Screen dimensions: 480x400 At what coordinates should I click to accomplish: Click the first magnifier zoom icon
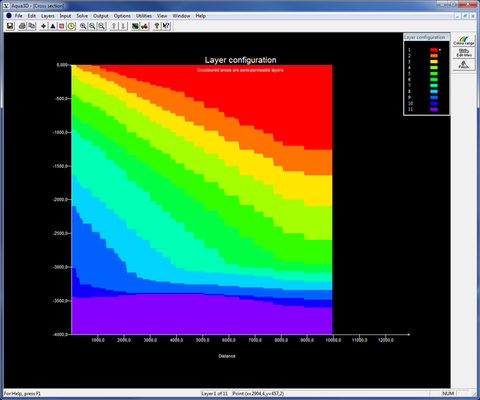point(83,26)
